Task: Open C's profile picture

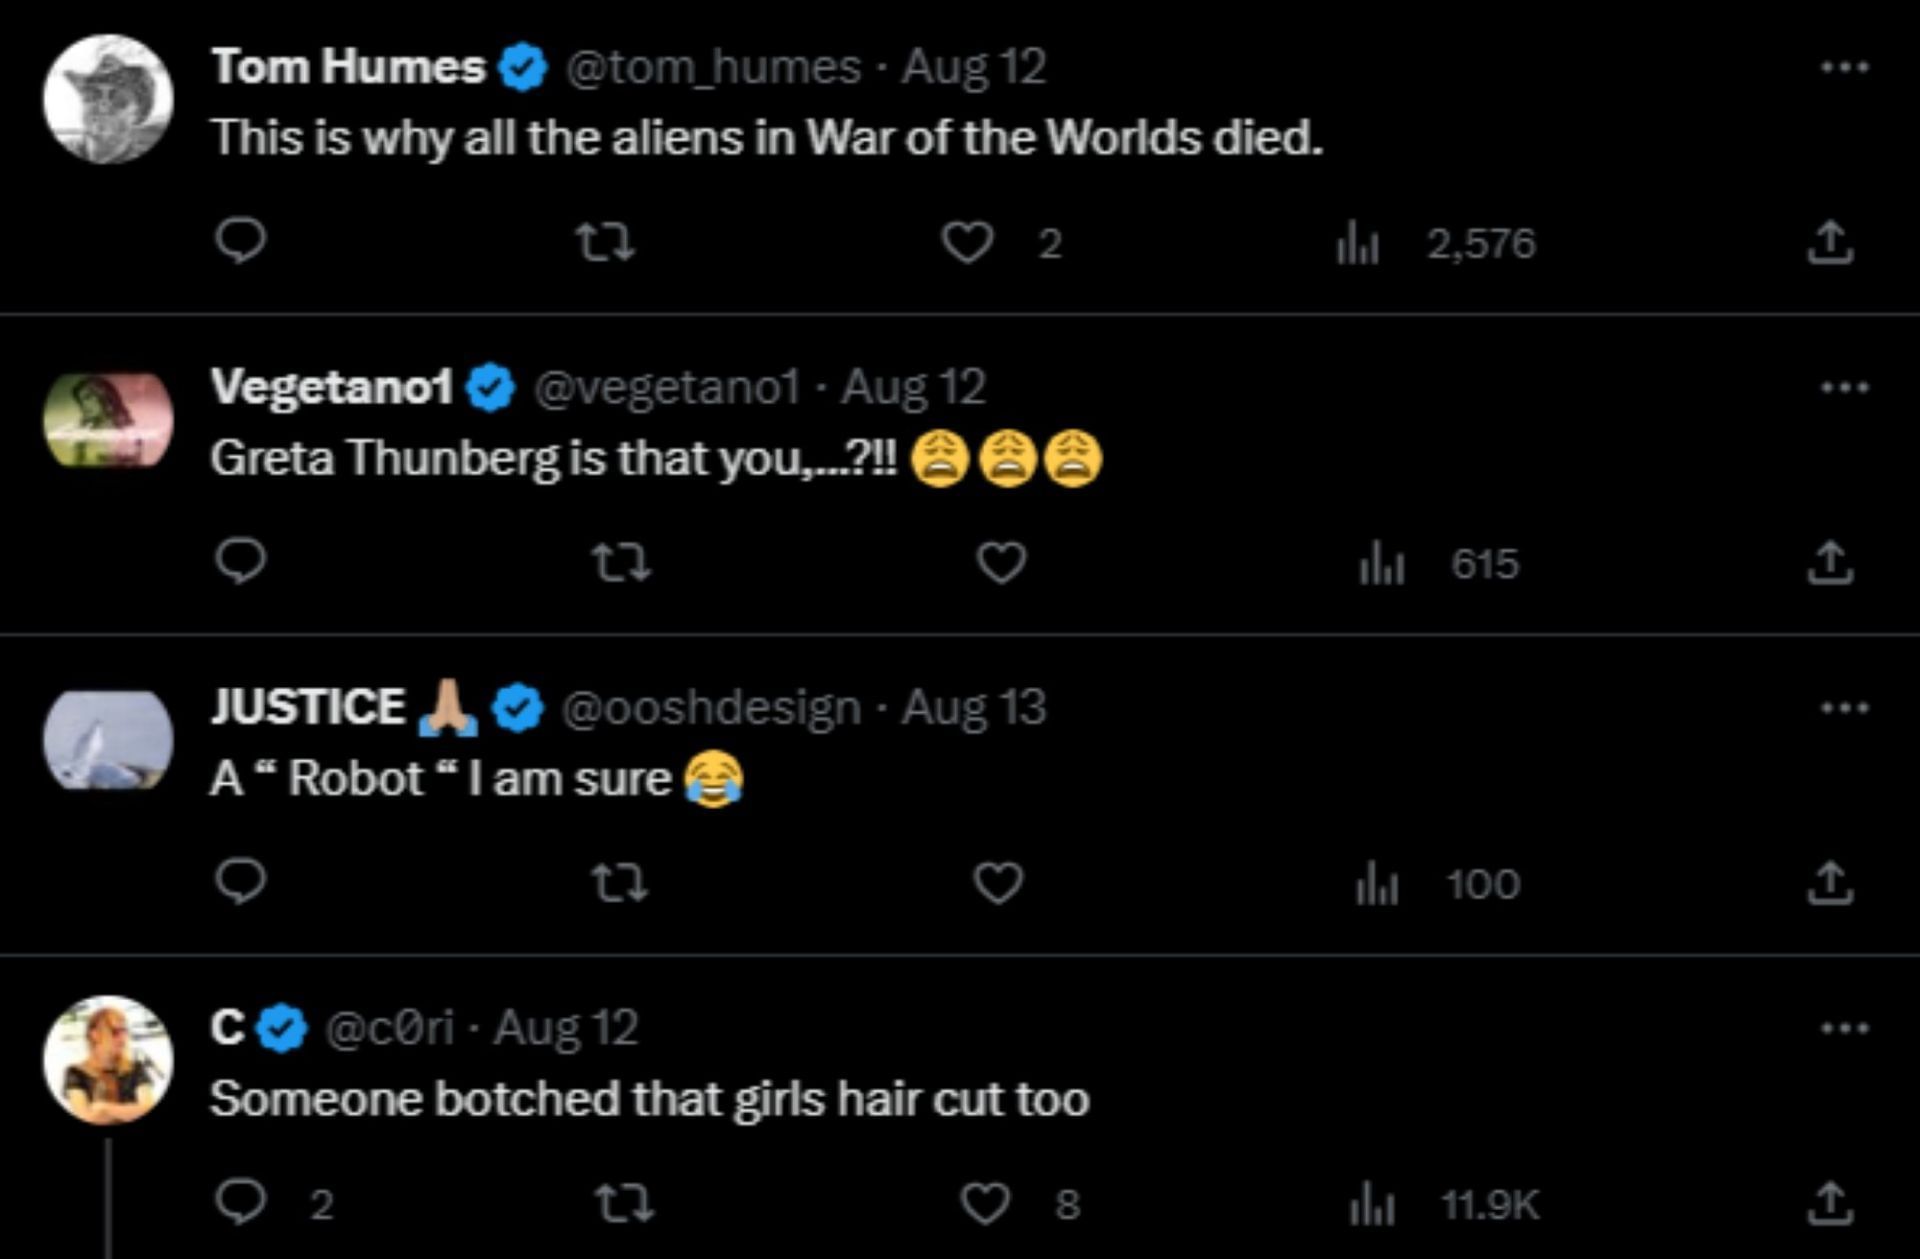Action: point(108,1060)
